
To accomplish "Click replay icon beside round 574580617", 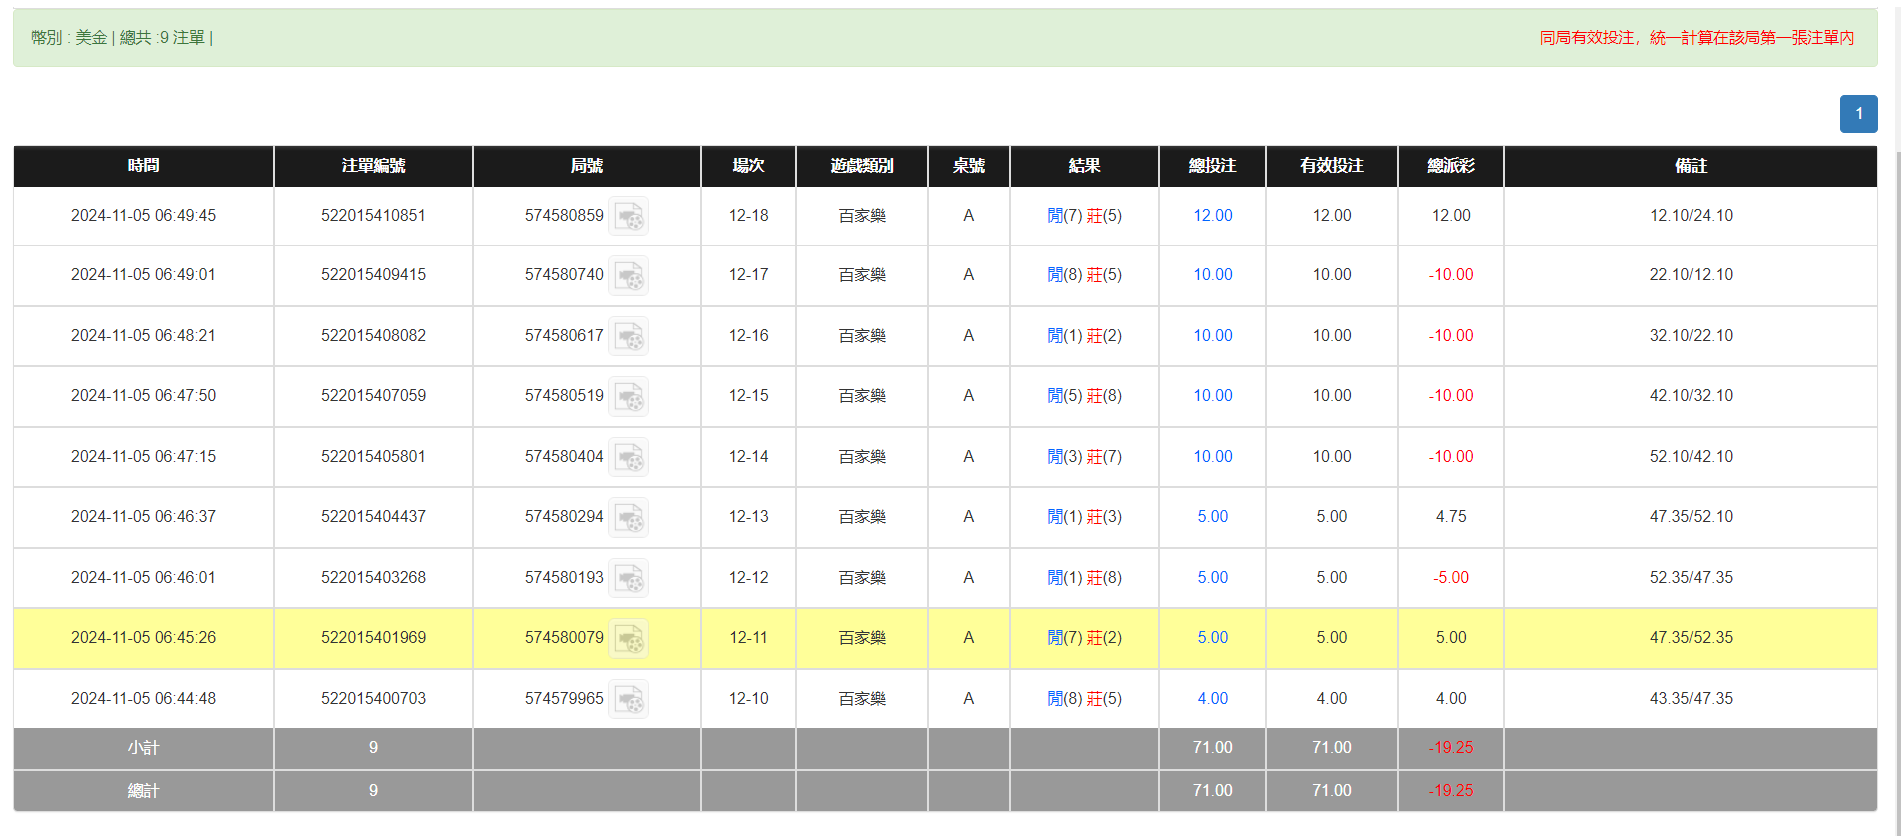I will 629,336.
